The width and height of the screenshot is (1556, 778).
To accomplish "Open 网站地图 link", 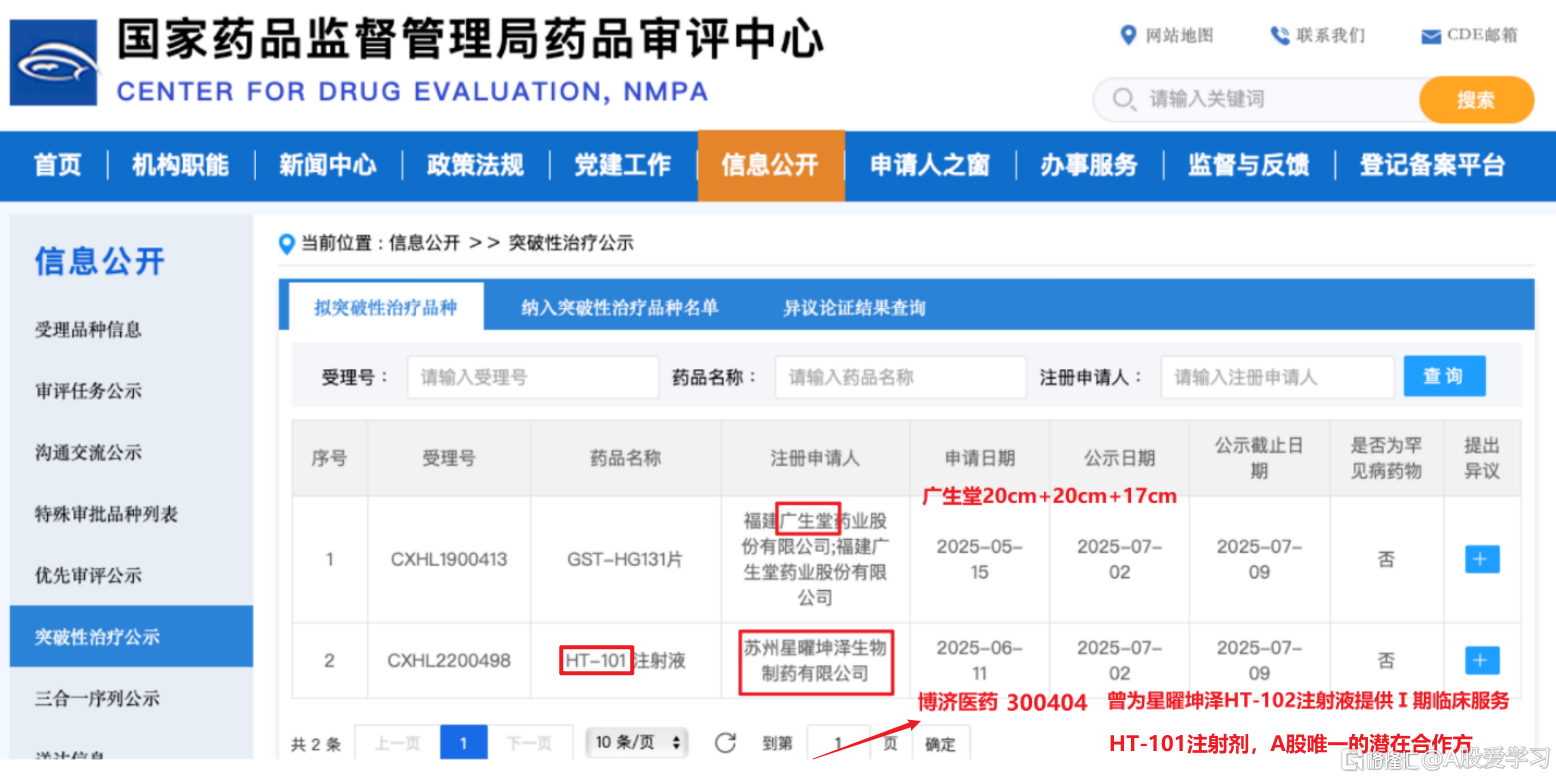I will (1179, 35).
